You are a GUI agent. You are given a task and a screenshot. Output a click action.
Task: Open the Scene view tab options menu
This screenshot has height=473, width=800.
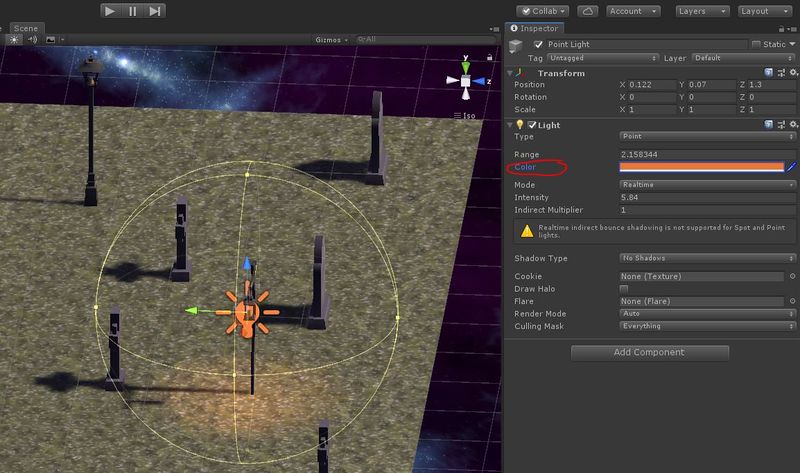coord(494,29)
